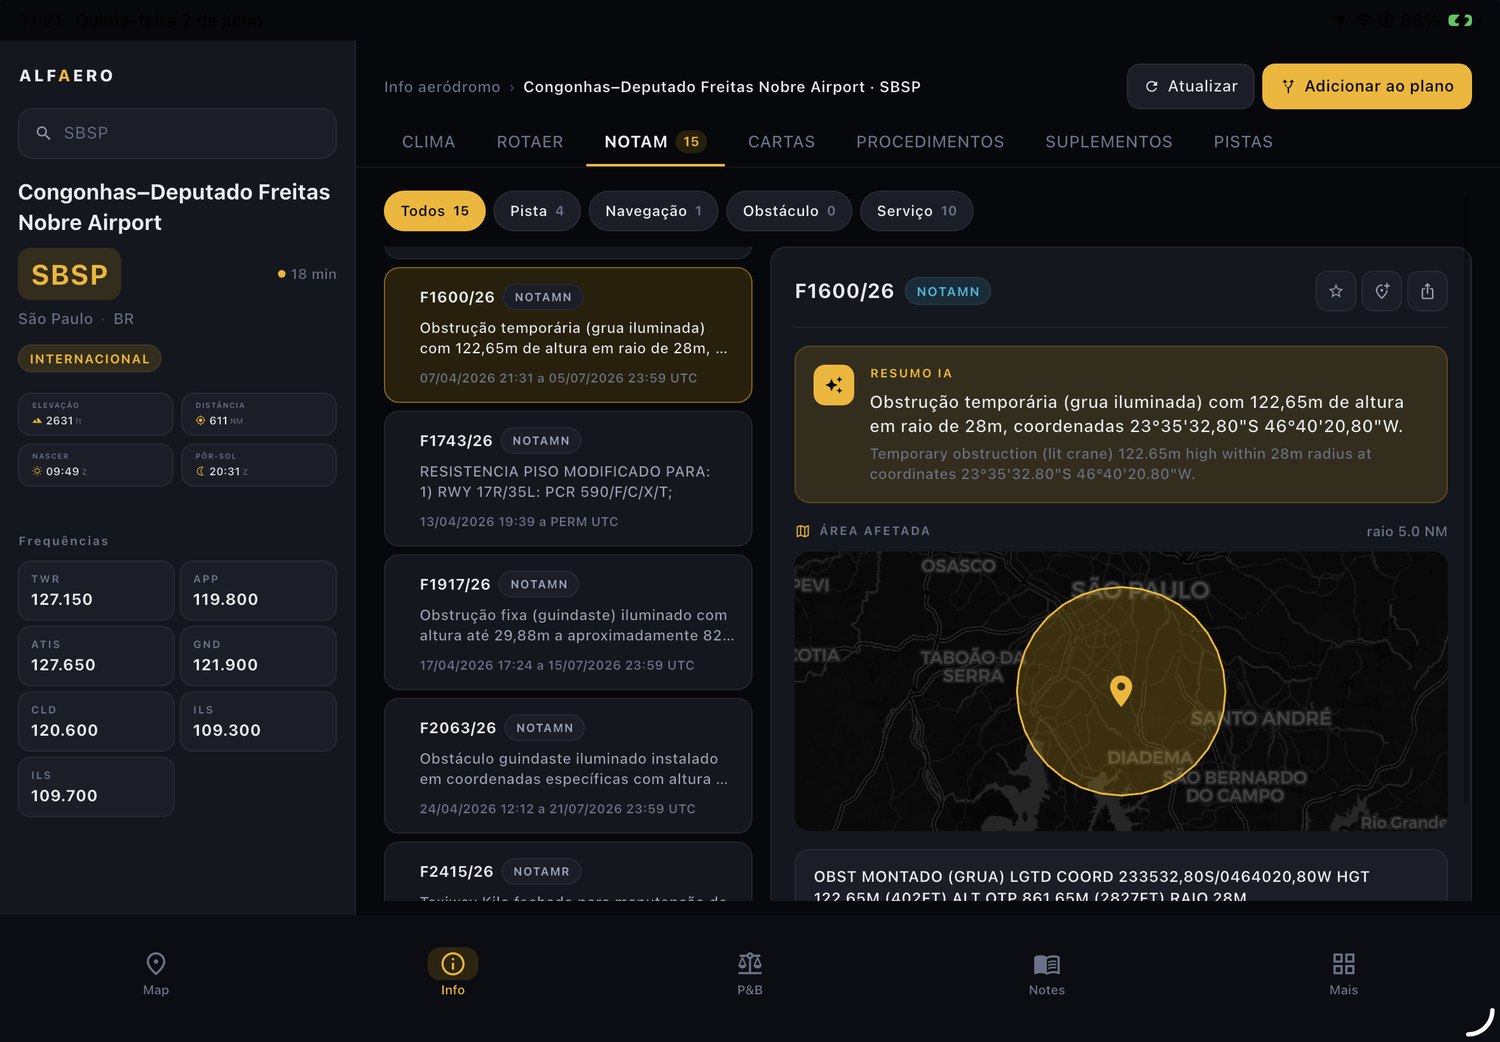Click Adicionar ao plano button
Image resolution: width=1500 pixels, height=1042 pixels.
tap(1367, 86)
